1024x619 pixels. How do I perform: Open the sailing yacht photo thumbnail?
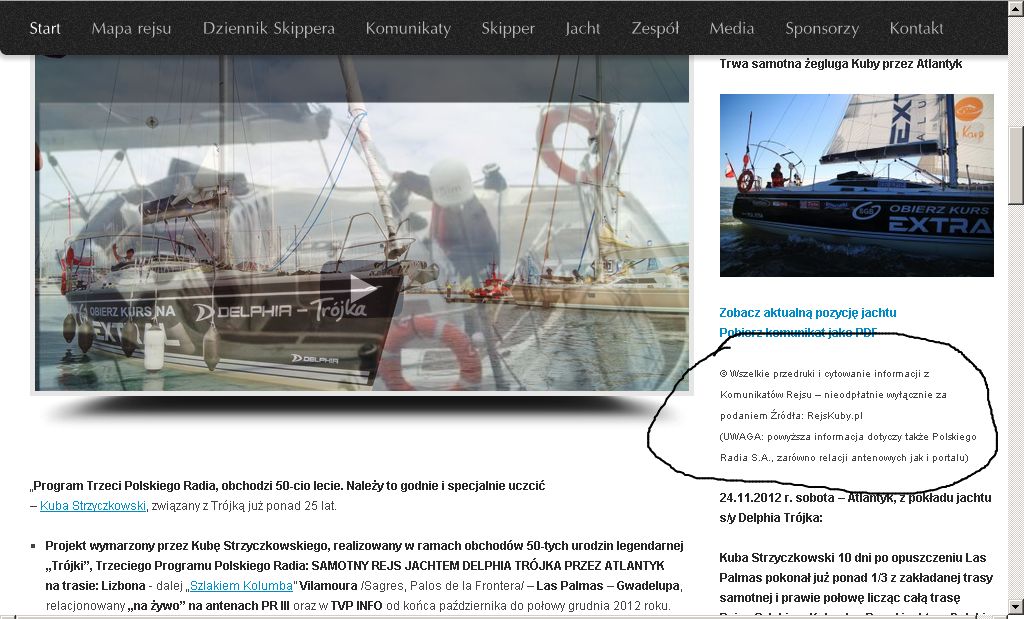coord(856,185)
